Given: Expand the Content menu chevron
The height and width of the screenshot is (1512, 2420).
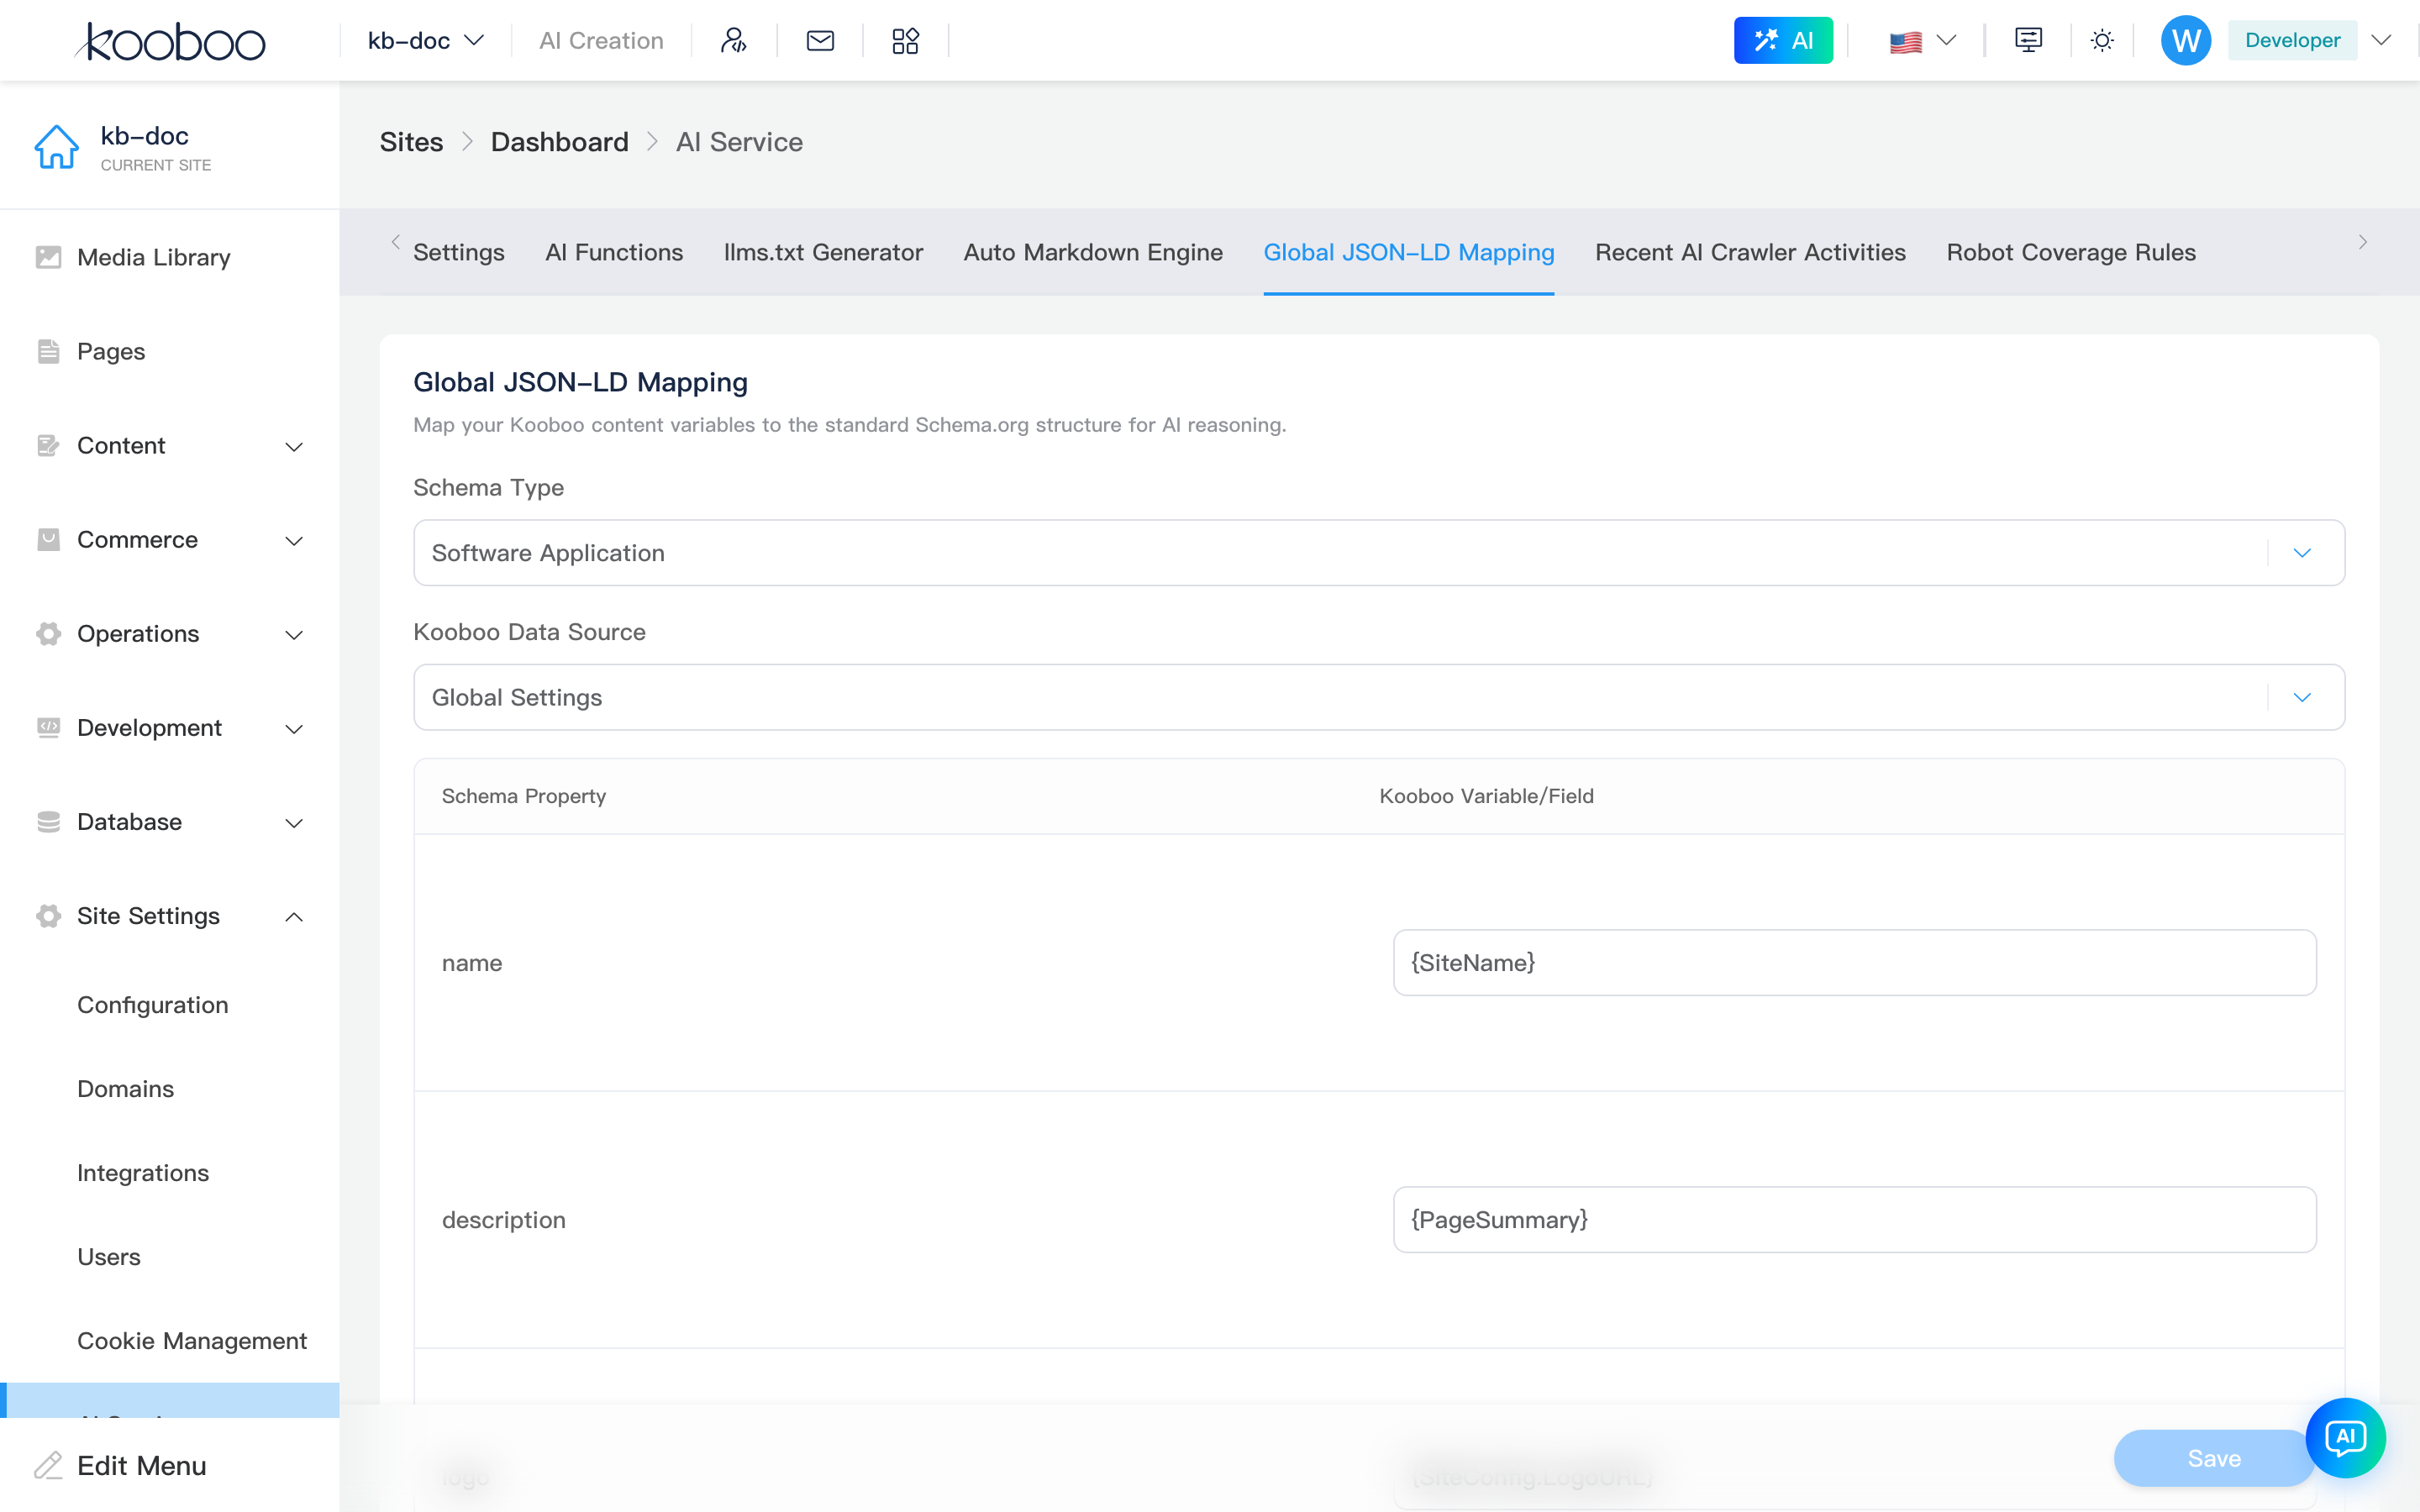Looking at the screenshot, I should [x=294, y=446].
